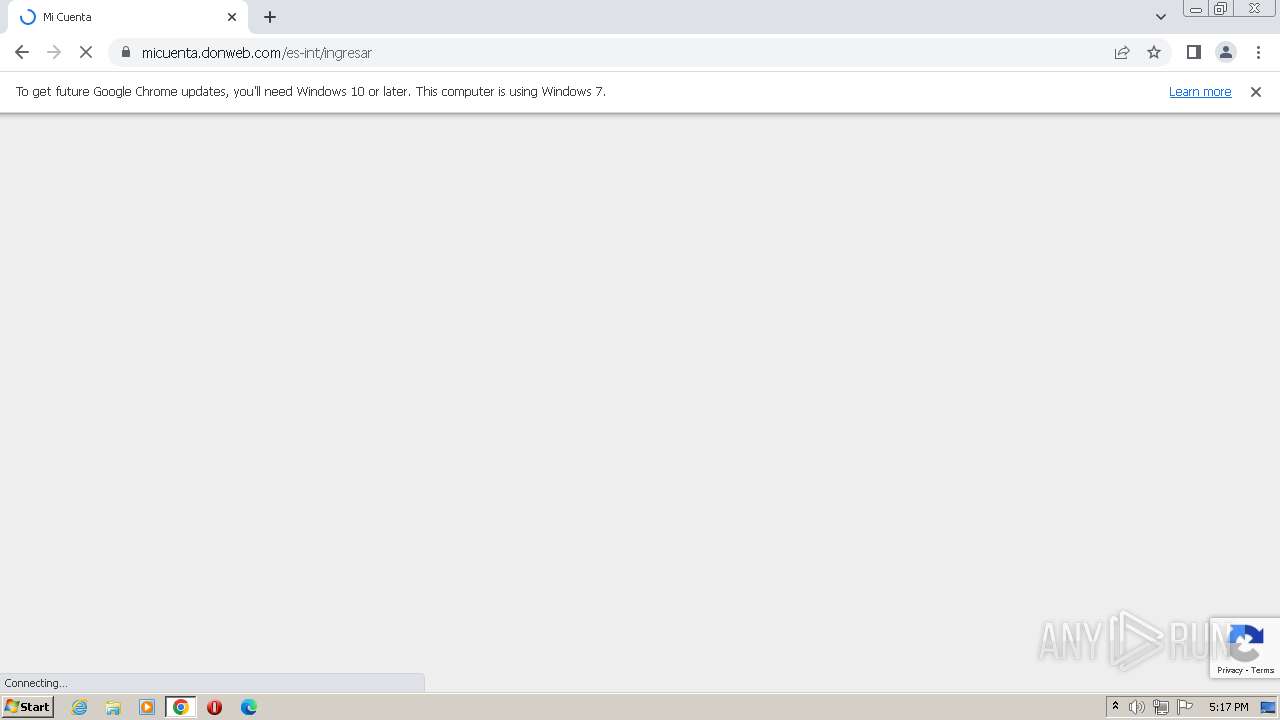Open a new tab
Viewport: 1280px width, 720px height.
click(270, 17)
